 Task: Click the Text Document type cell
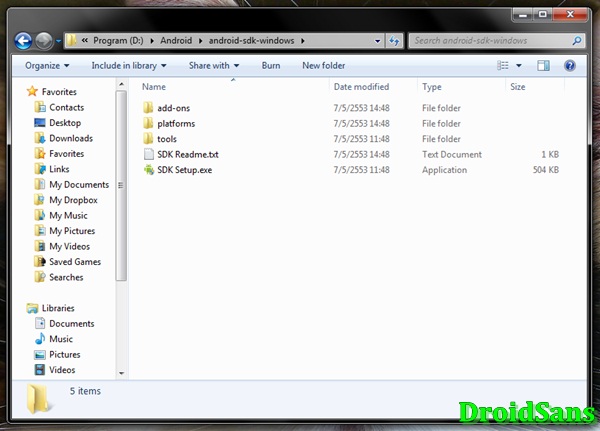pyautogui.click(x=452, y=154)
